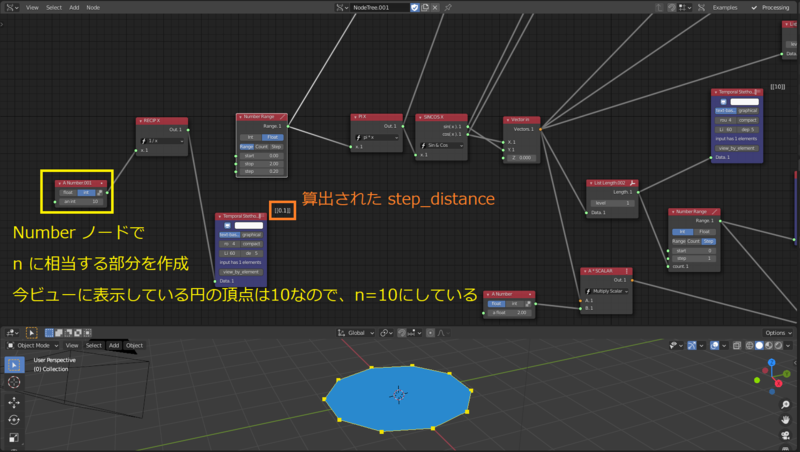This screenshot has height=452, width=800.
Task: Set A Number.001 node to float mode
Action: (68, 192)
